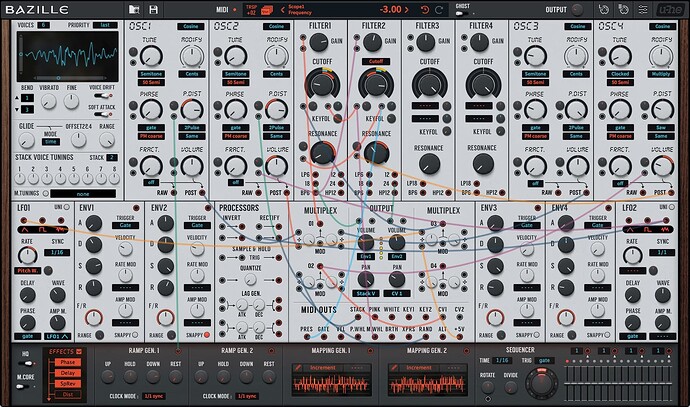Enable ENV1 Snappy option
690x407 pixels.
point(135,335)
